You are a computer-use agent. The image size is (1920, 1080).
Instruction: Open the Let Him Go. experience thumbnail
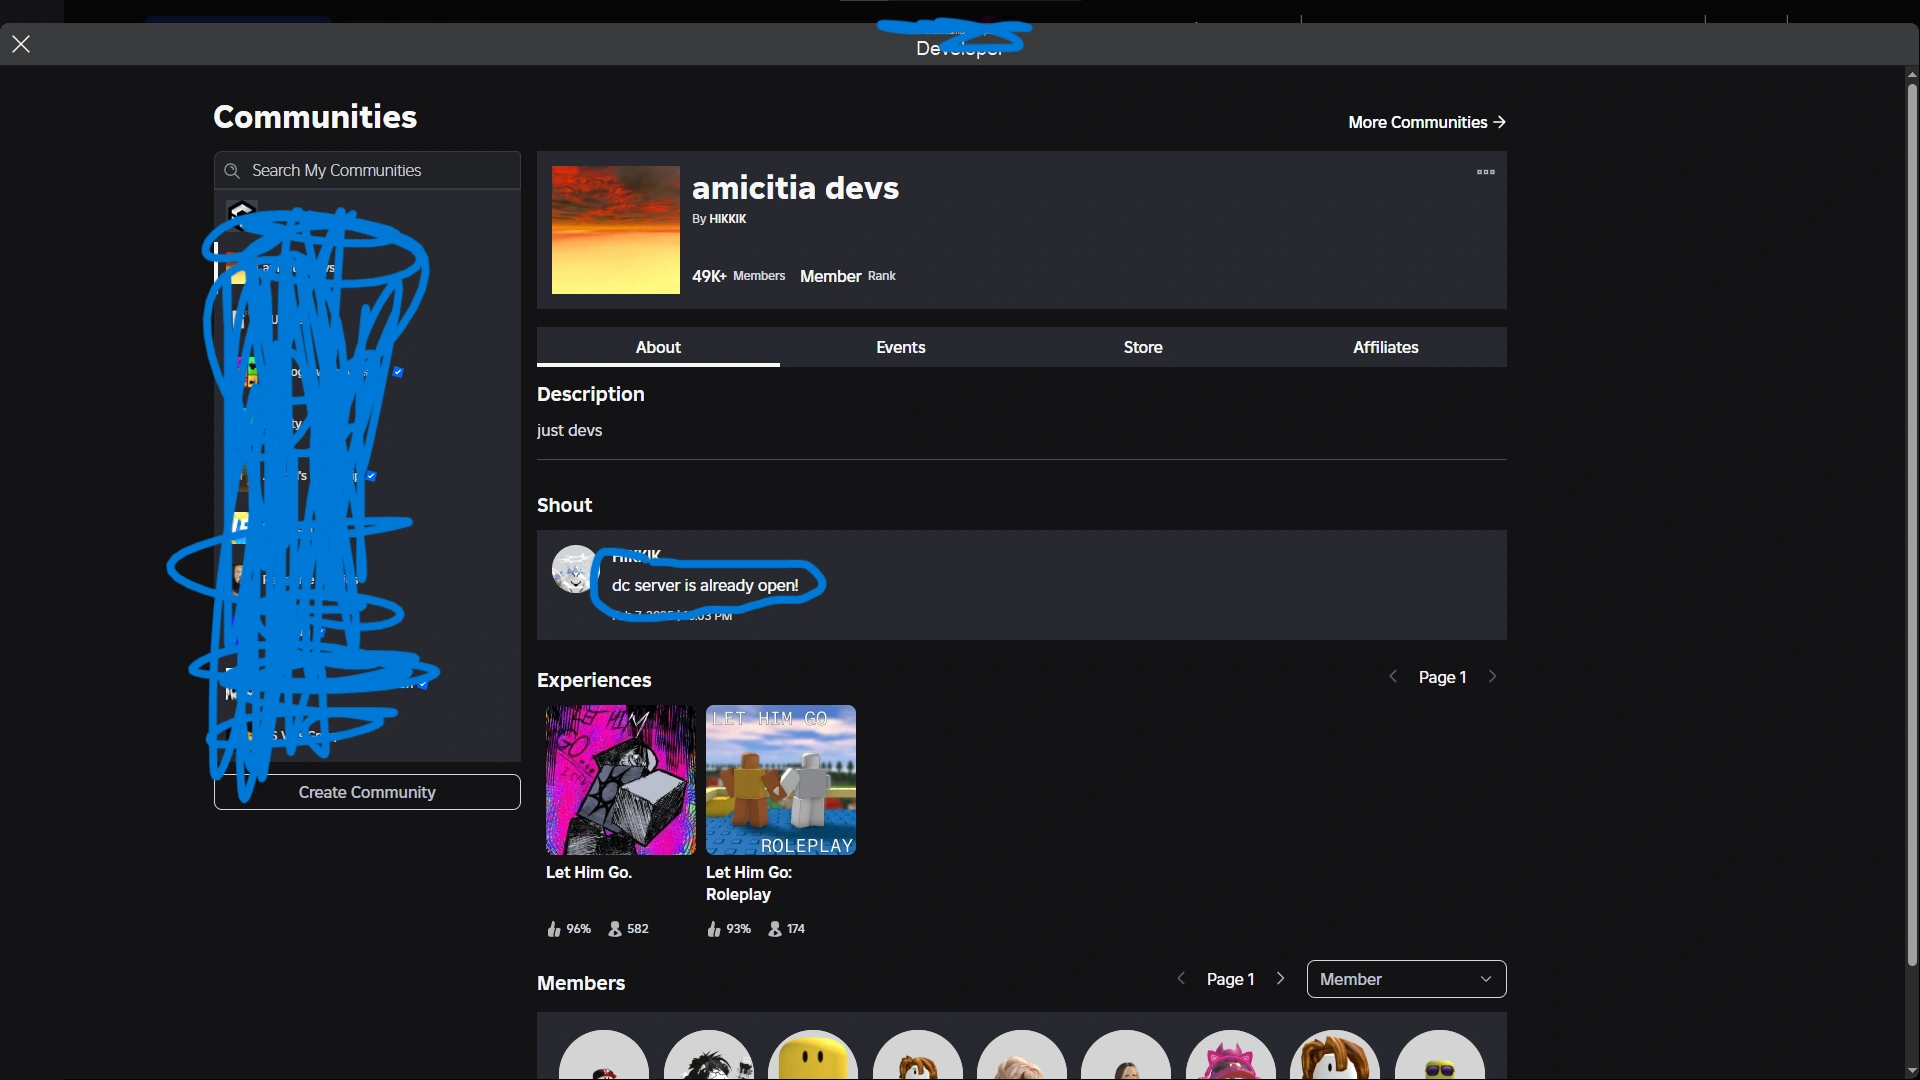pos(620,780)
